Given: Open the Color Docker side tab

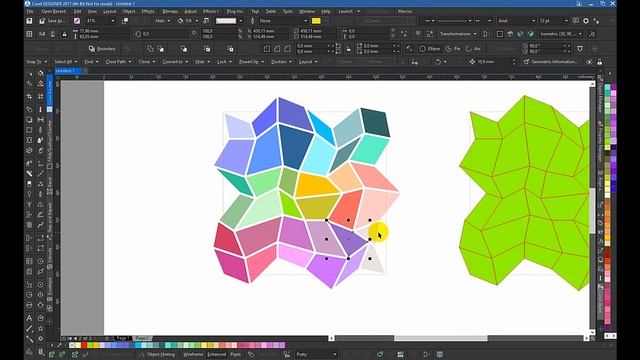Looking at the screenshot, I should pos(49,93).
